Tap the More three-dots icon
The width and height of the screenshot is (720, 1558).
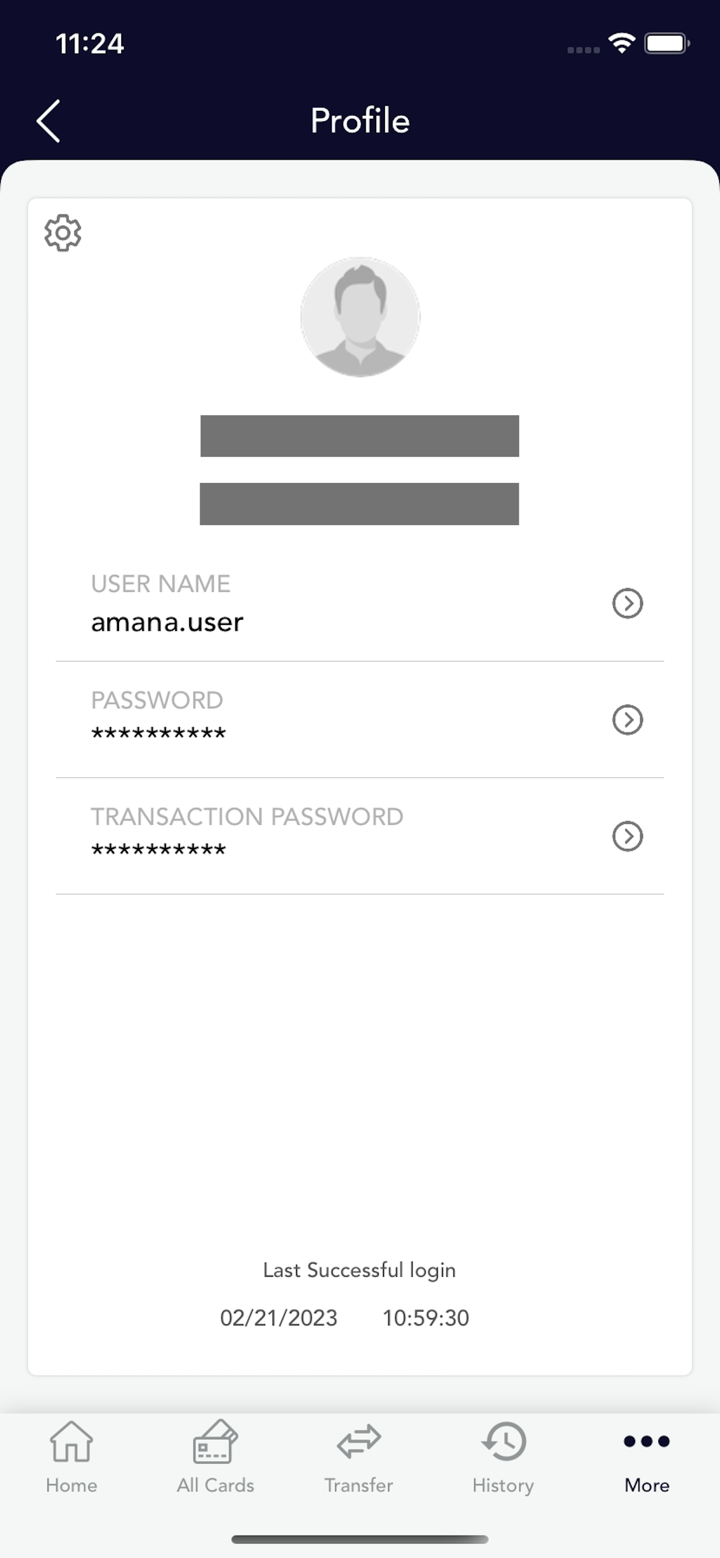pyautogui.click(x=646, y=1441)
